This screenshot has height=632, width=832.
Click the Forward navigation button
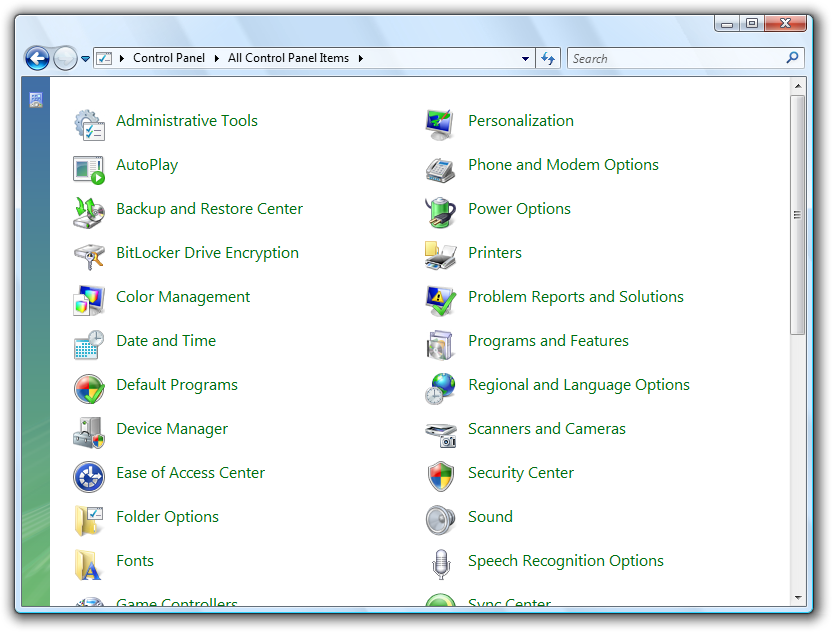tap(65, 58)
